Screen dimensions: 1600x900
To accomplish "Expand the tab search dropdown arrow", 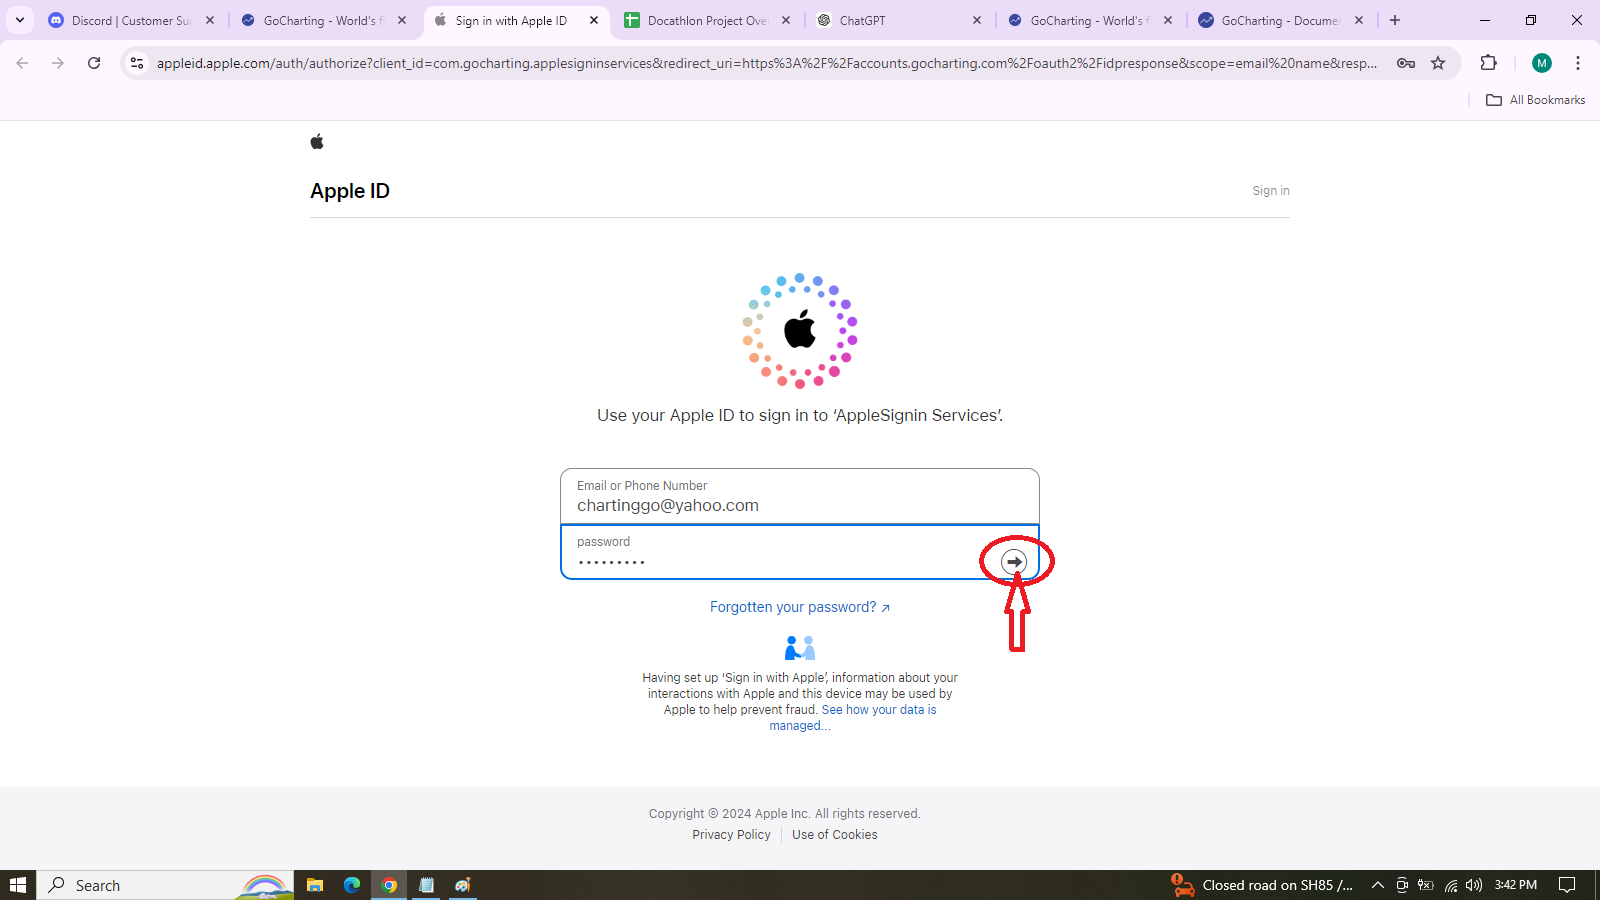I will [20, 20].
